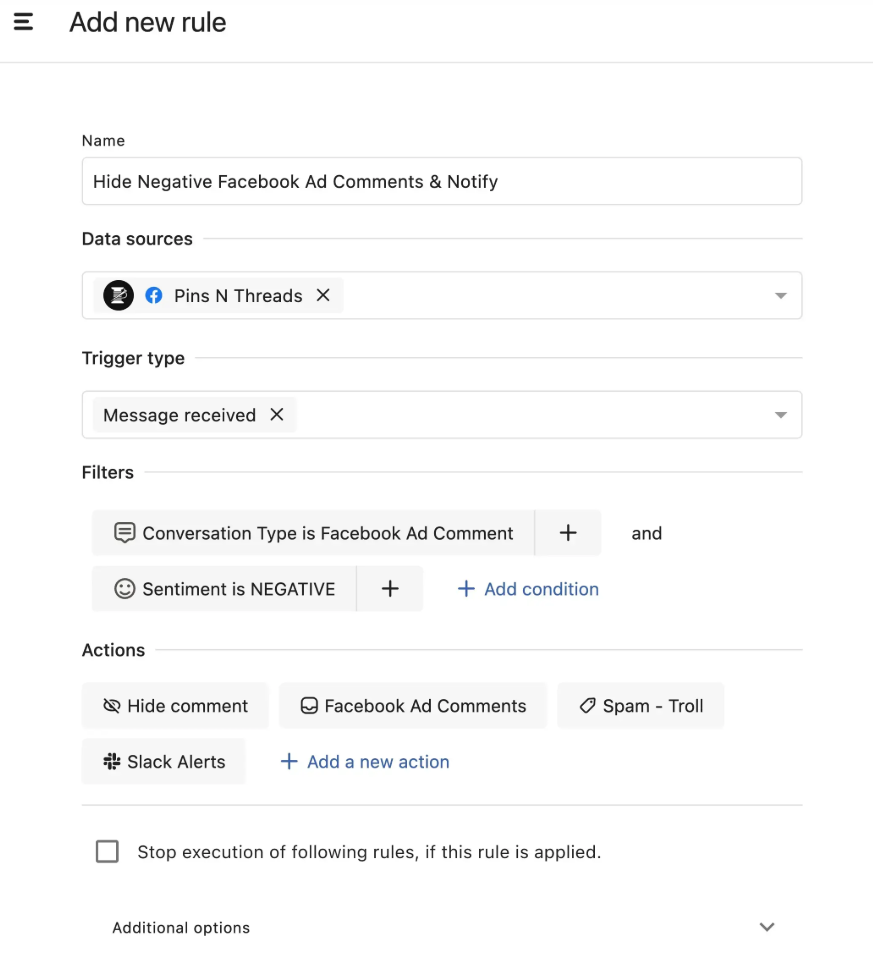The image size is (873, 959).
Task: Open the Data sources dropdown
Action: coord(780,295)
